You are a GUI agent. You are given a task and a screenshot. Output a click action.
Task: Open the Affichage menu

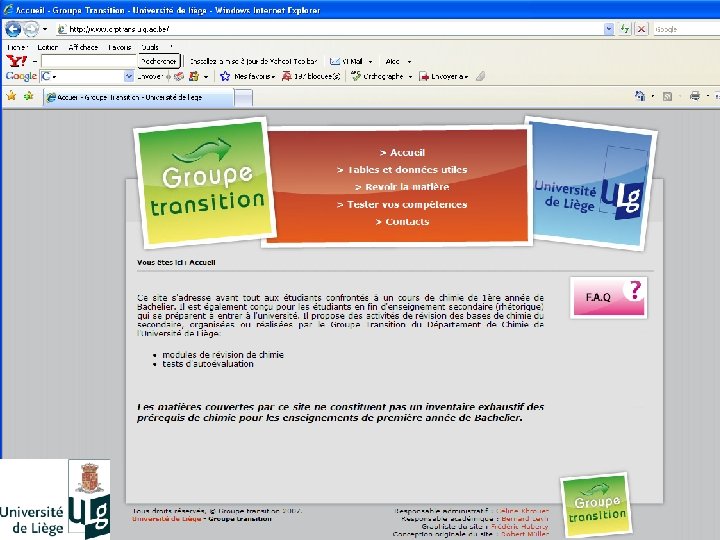pyautogui.click(x=83, y=47)
